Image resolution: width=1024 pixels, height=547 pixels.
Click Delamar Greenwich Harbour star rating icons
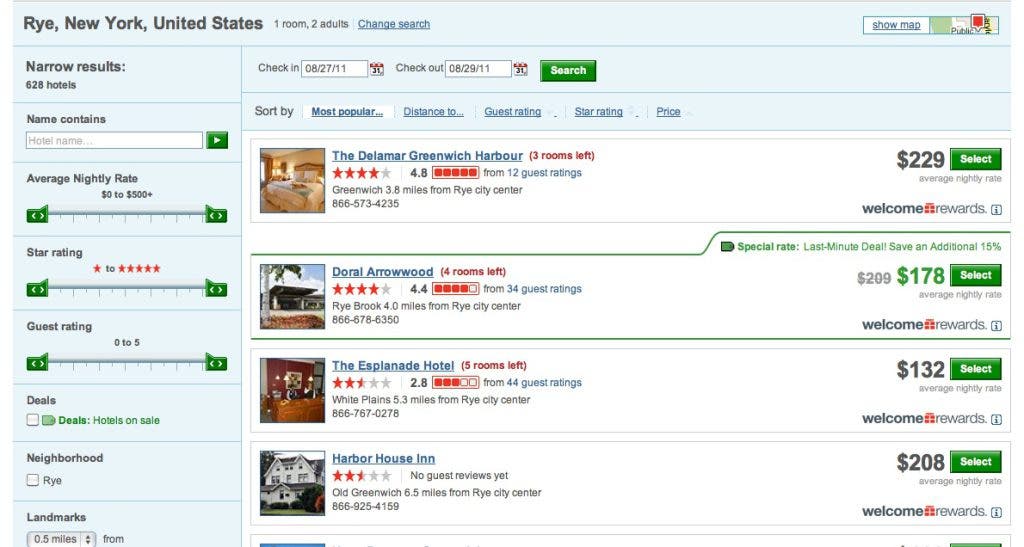pyautogui.click(x=362, y=173)
